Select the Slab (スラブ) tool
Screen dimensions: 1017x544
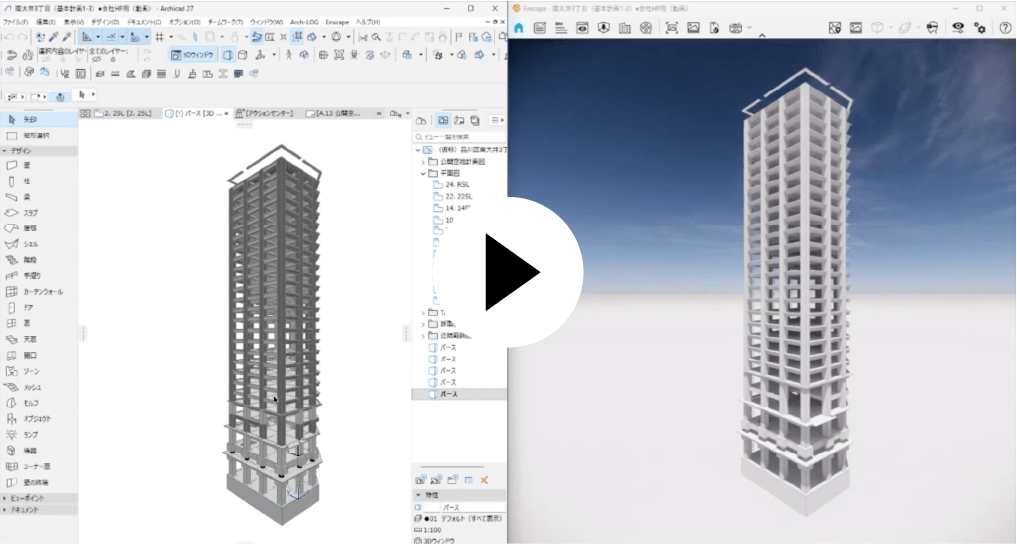click(x=31, y=213)
